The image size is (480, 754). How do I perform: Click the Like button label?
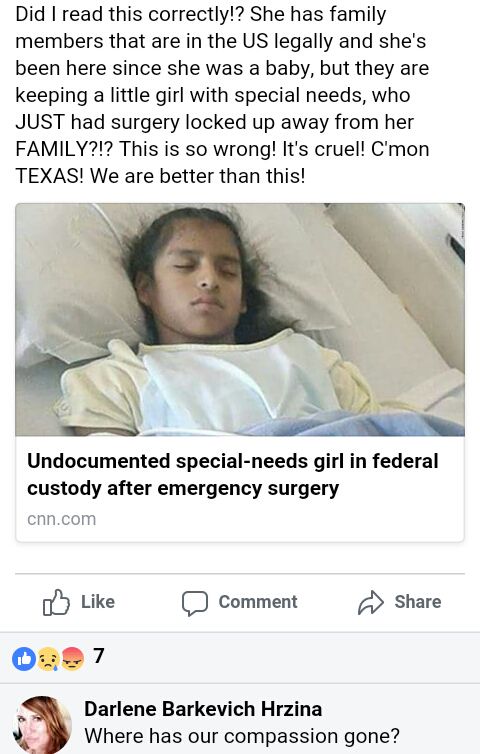tap(98, 602)
